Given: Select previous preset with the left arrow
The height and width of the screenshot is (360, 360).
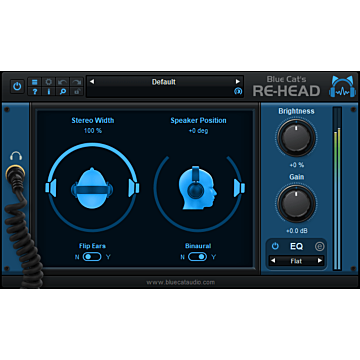Looking at the screenshot, I should point(92,82).
